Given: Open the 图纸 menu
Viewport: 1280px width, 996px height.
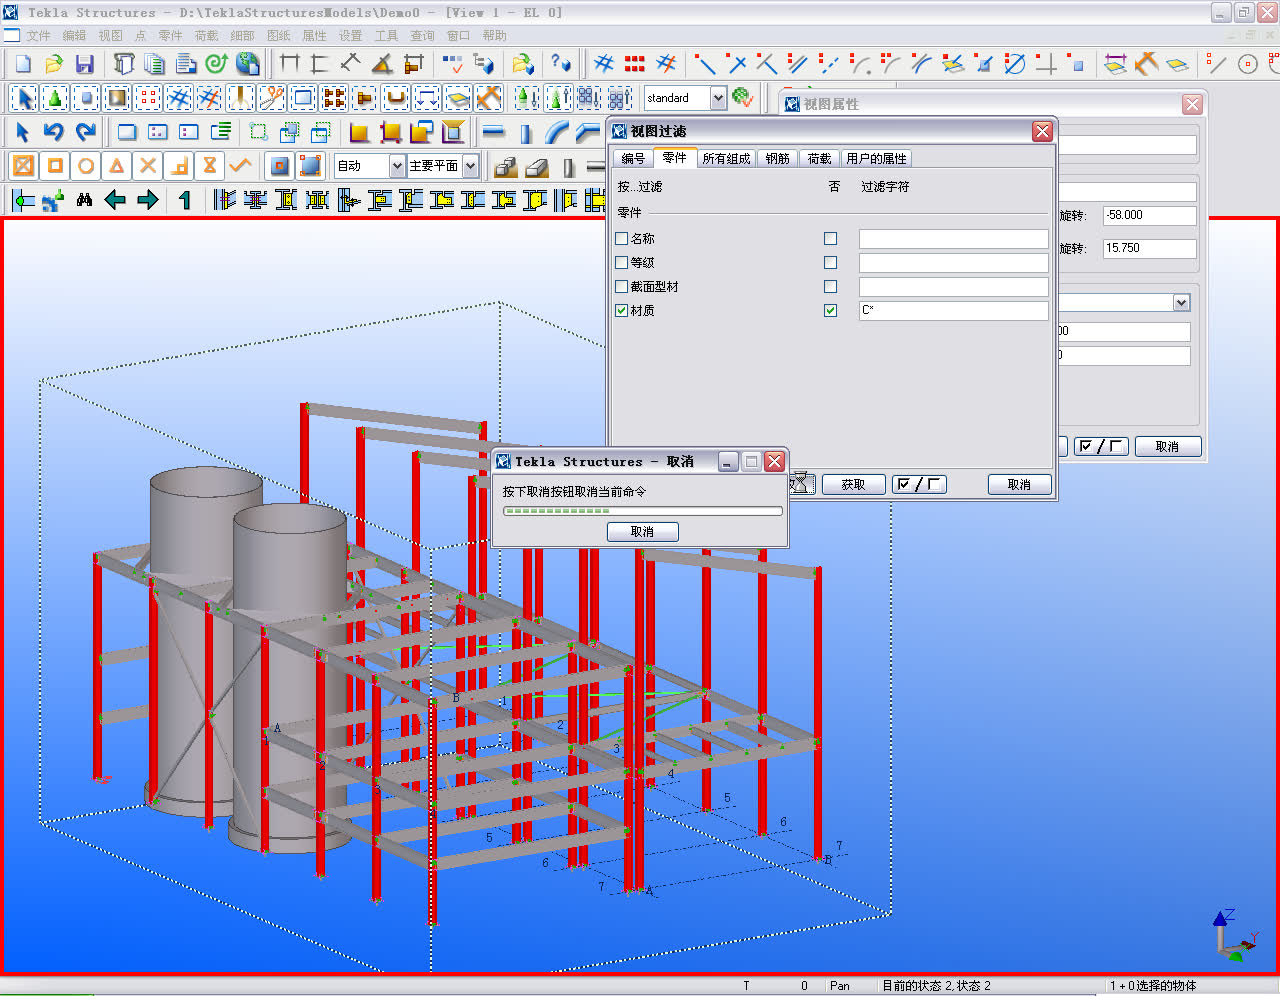Looking at the screenshot, I should tap(278, 36).
